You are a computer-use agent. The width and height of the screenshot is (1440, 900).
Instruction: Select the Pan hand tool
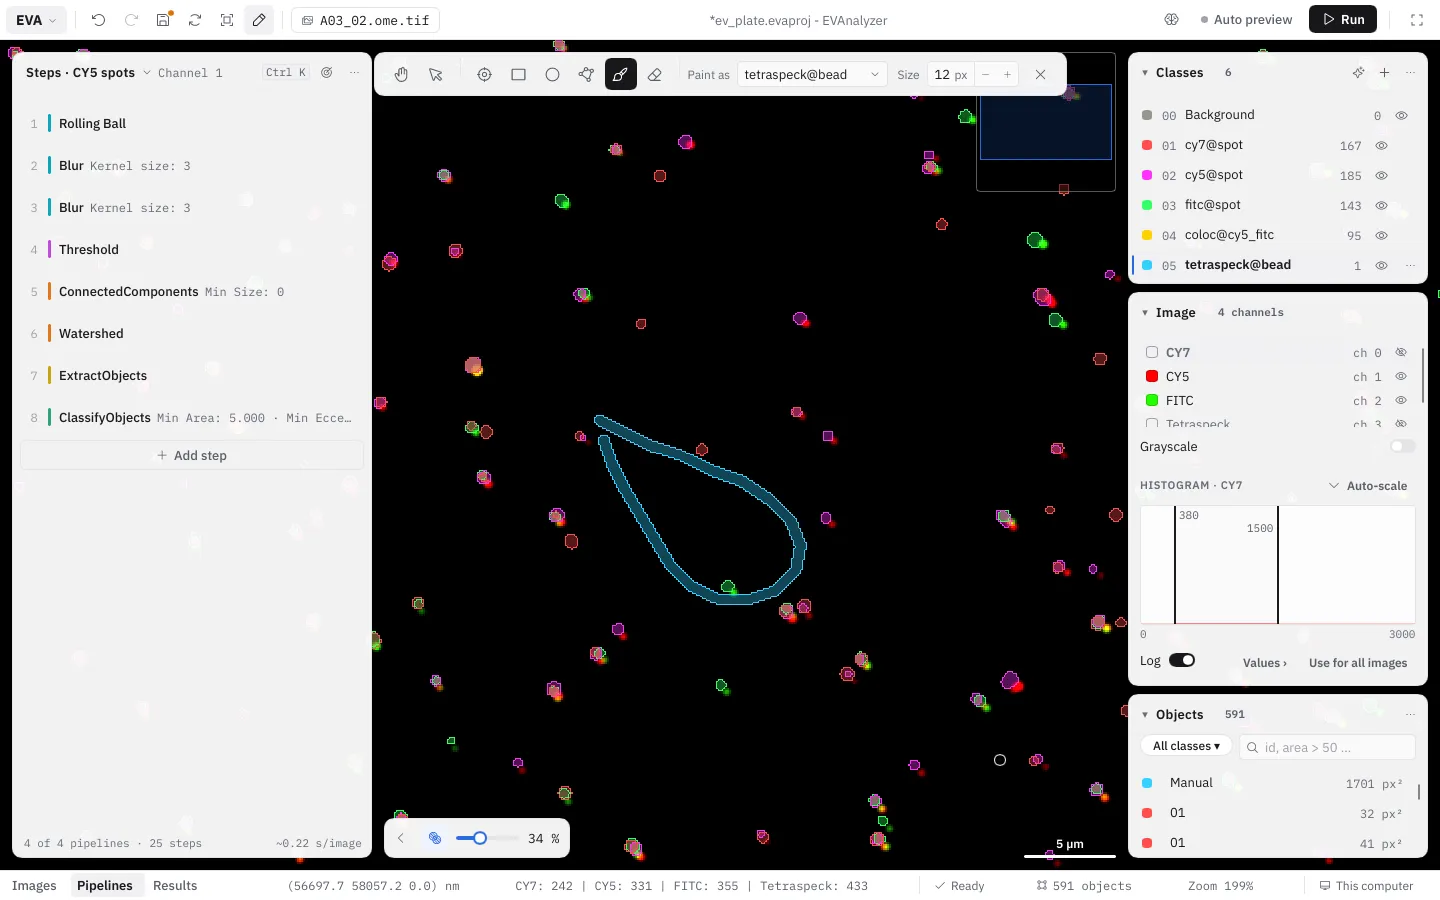tap(401, 75)
